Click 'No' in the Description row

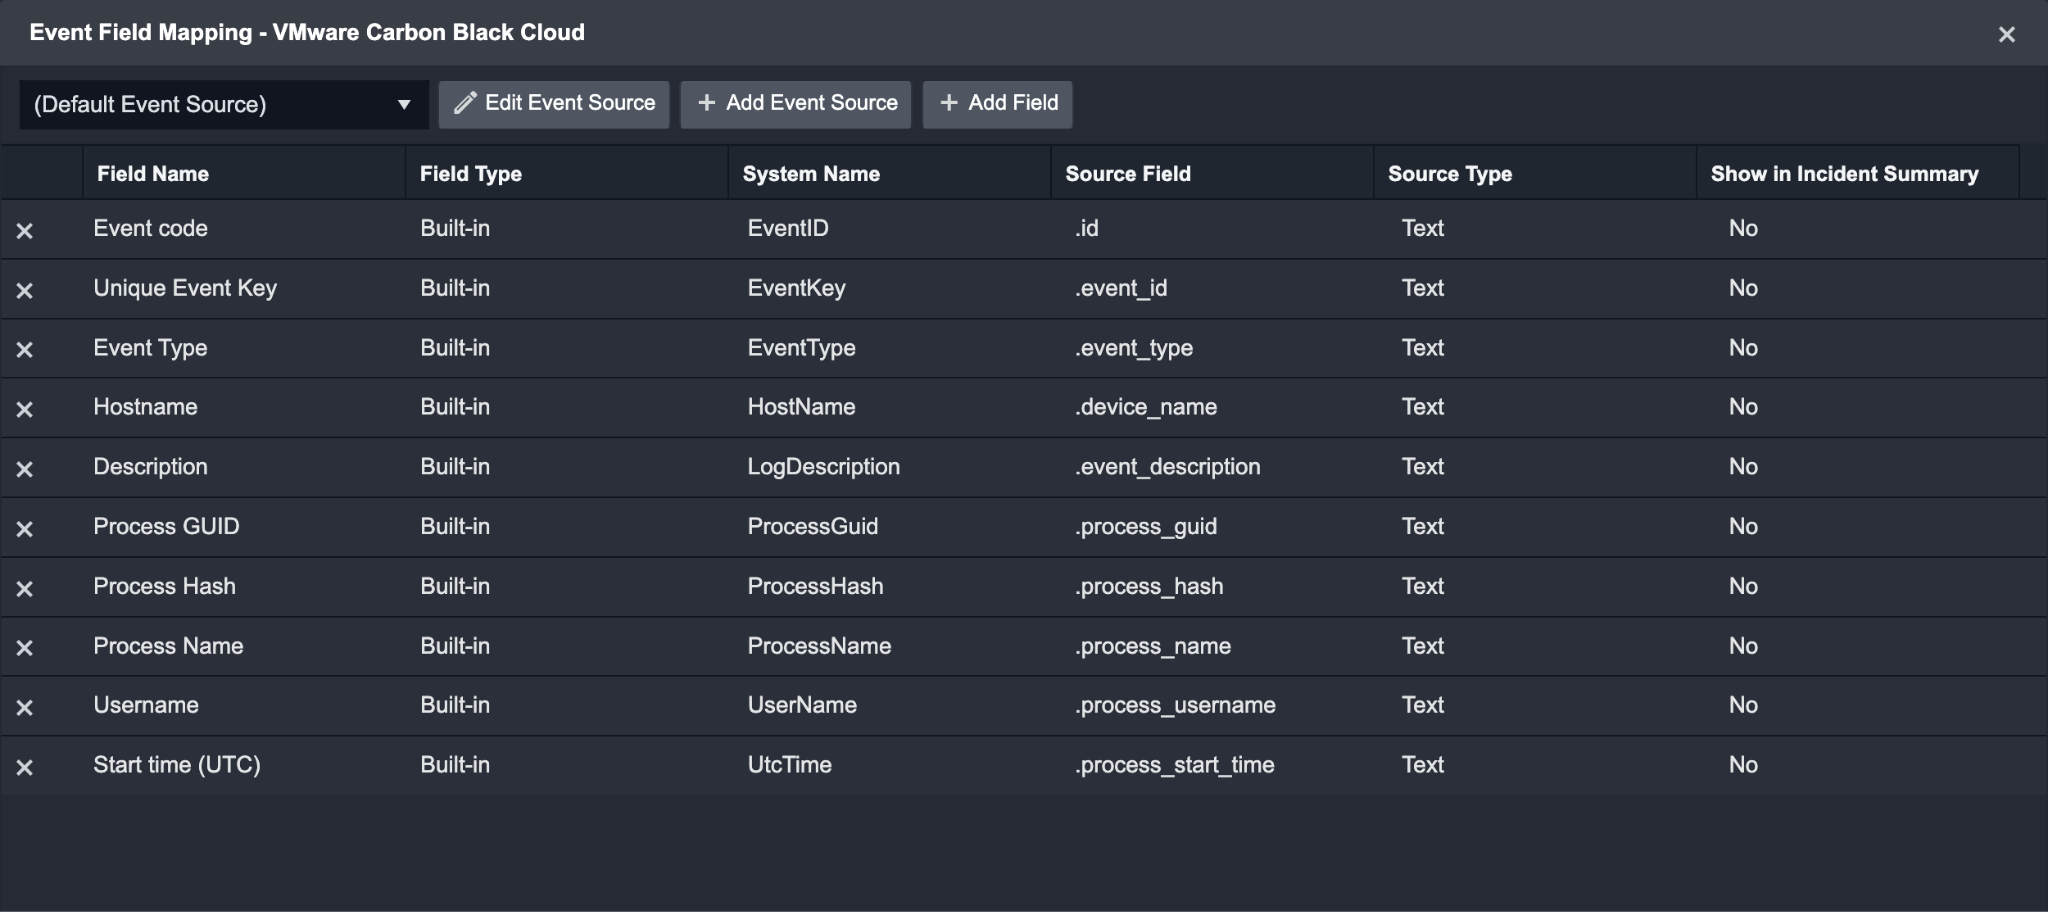pyautogui.click(x=1743, y=467)
